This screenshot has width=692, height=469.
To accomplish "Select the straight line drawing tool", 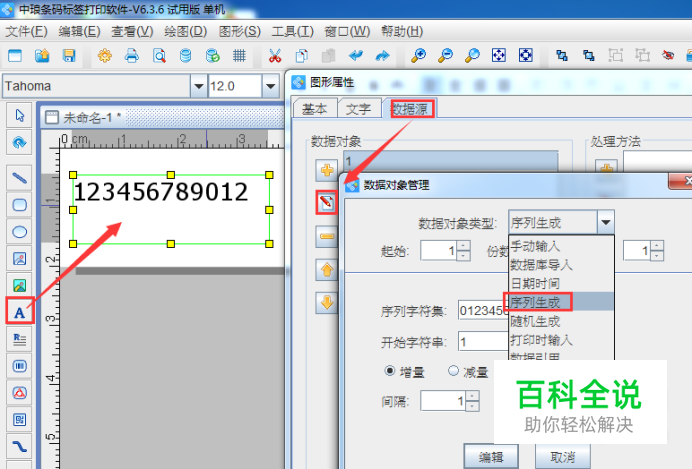I will coord(18,178).
